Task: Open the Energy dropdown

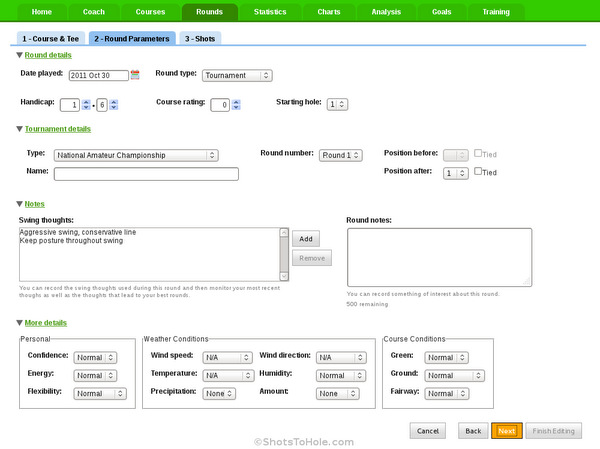Action: (x=95, y=376)
